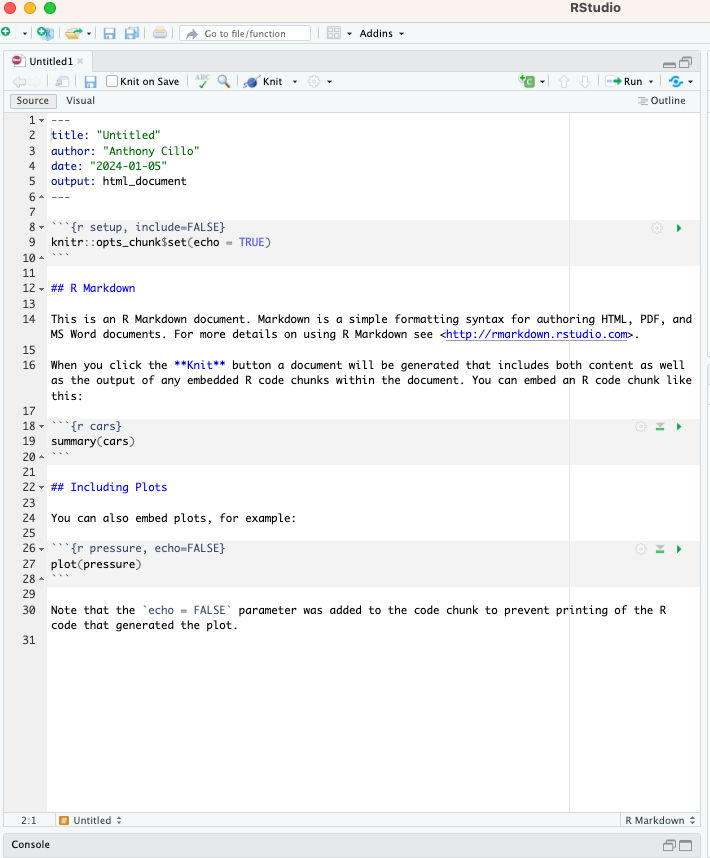
Task: Minimize the Console pane icon
Action: (x=668, y=845)
